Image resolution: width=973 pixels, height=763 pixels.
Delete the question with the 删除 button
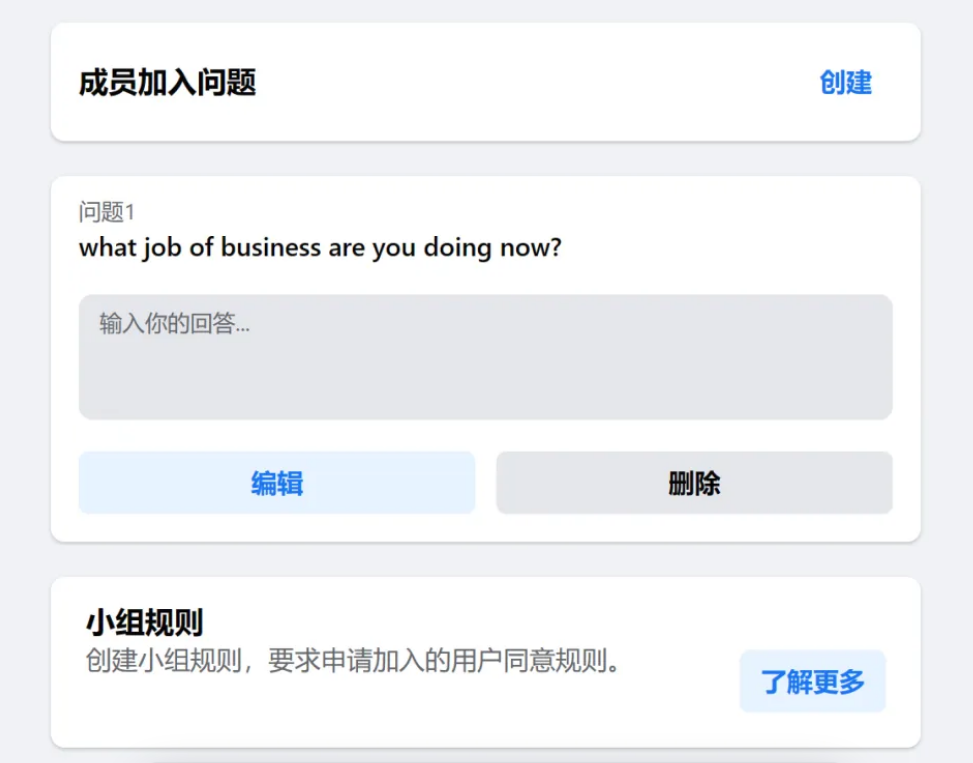(694, 483)
